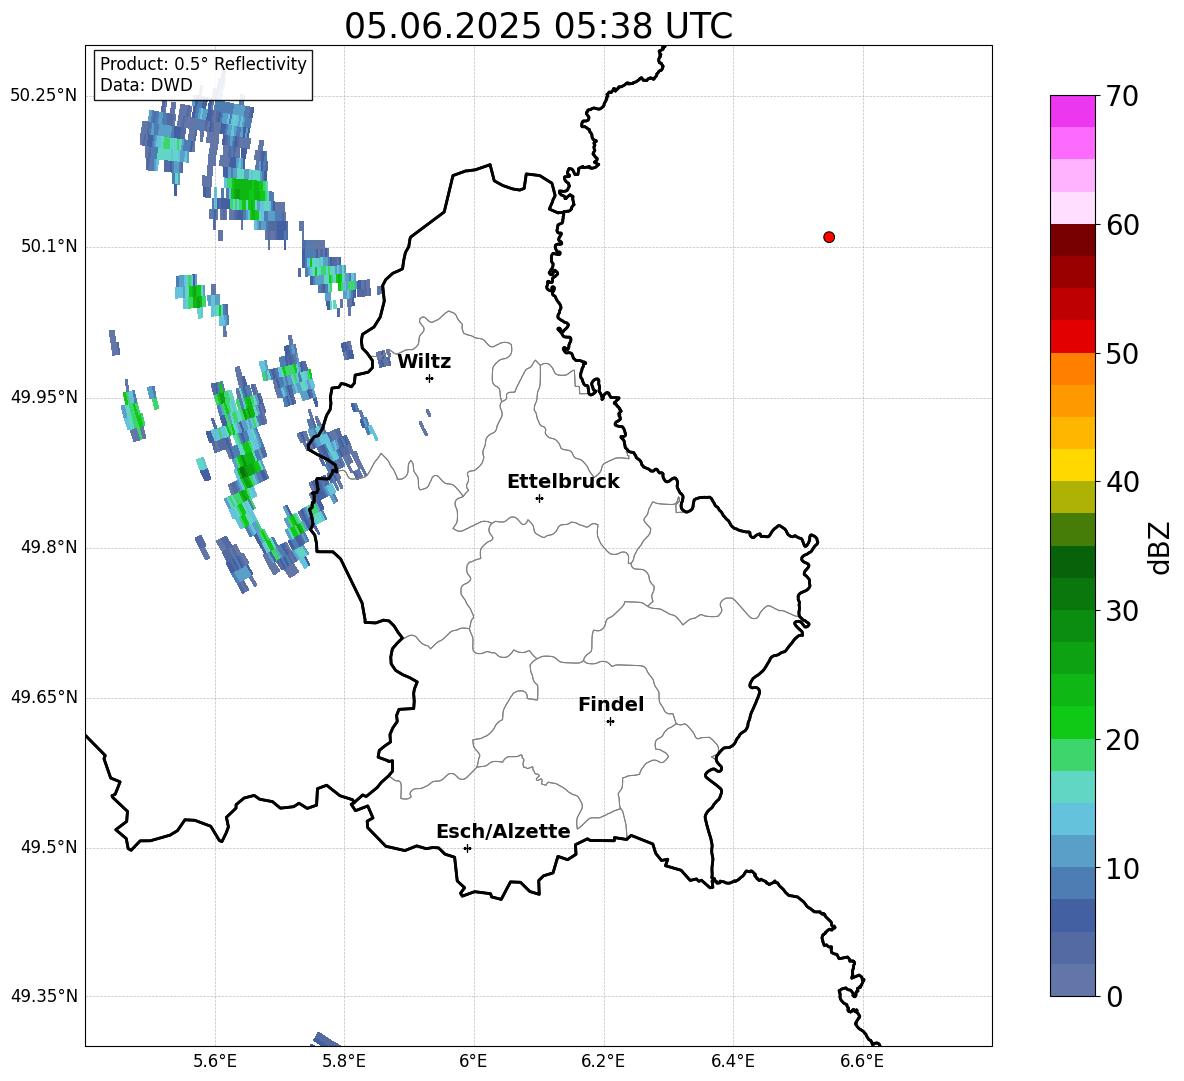Click the 6.6°E longitude label
The image size is (1184, 1081).
pos(862,1062)
